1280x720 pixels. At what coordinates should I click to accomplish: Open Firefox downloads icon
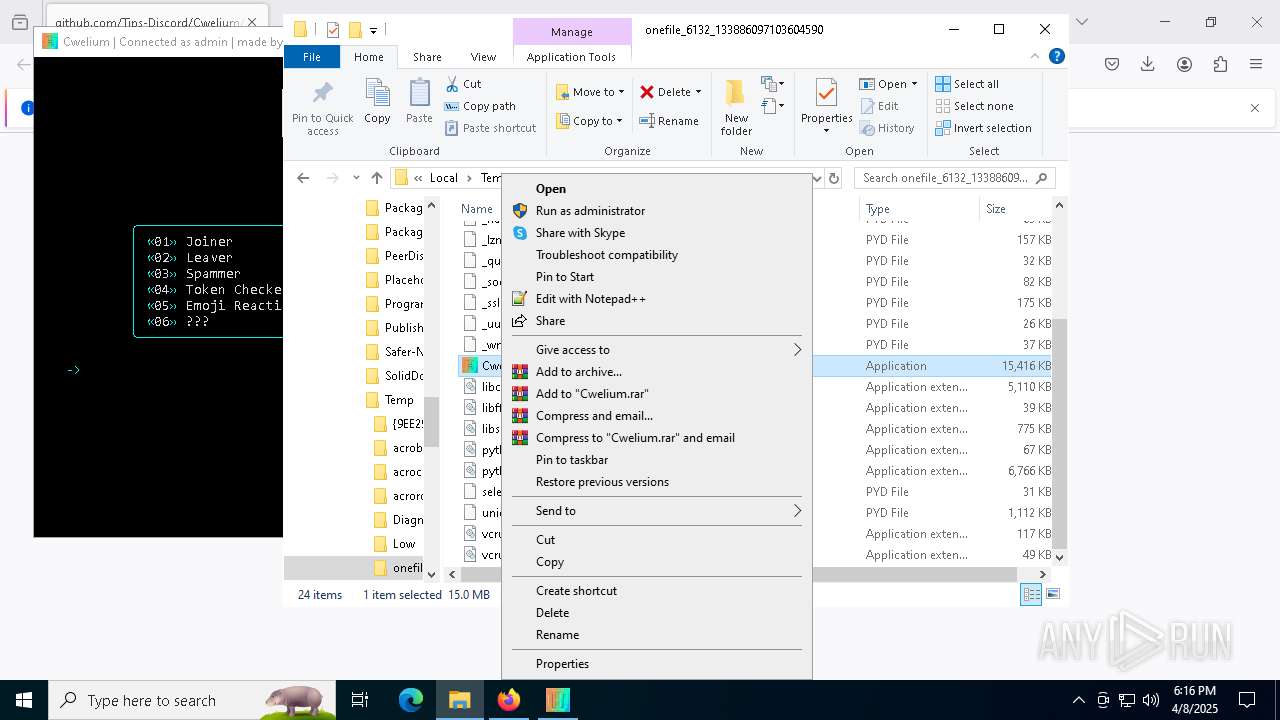tap(1148, 64)
